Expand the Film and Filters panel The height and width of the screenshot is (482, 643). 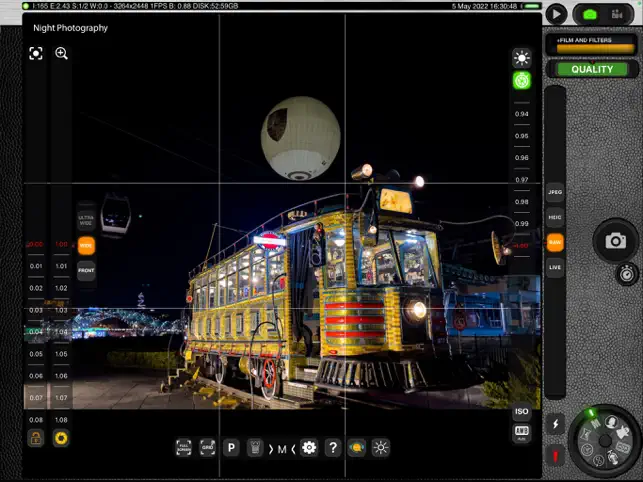pos(594,45)
